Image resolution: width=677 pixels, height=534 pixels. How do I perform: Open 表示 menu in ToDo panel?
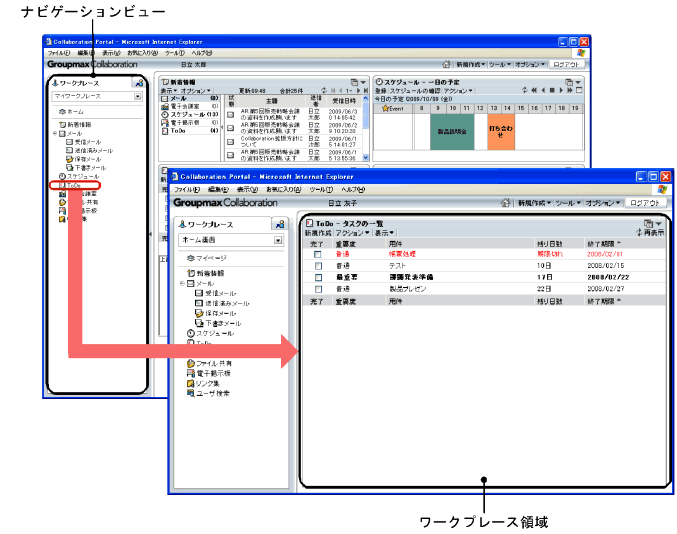[x=384, y=233]
